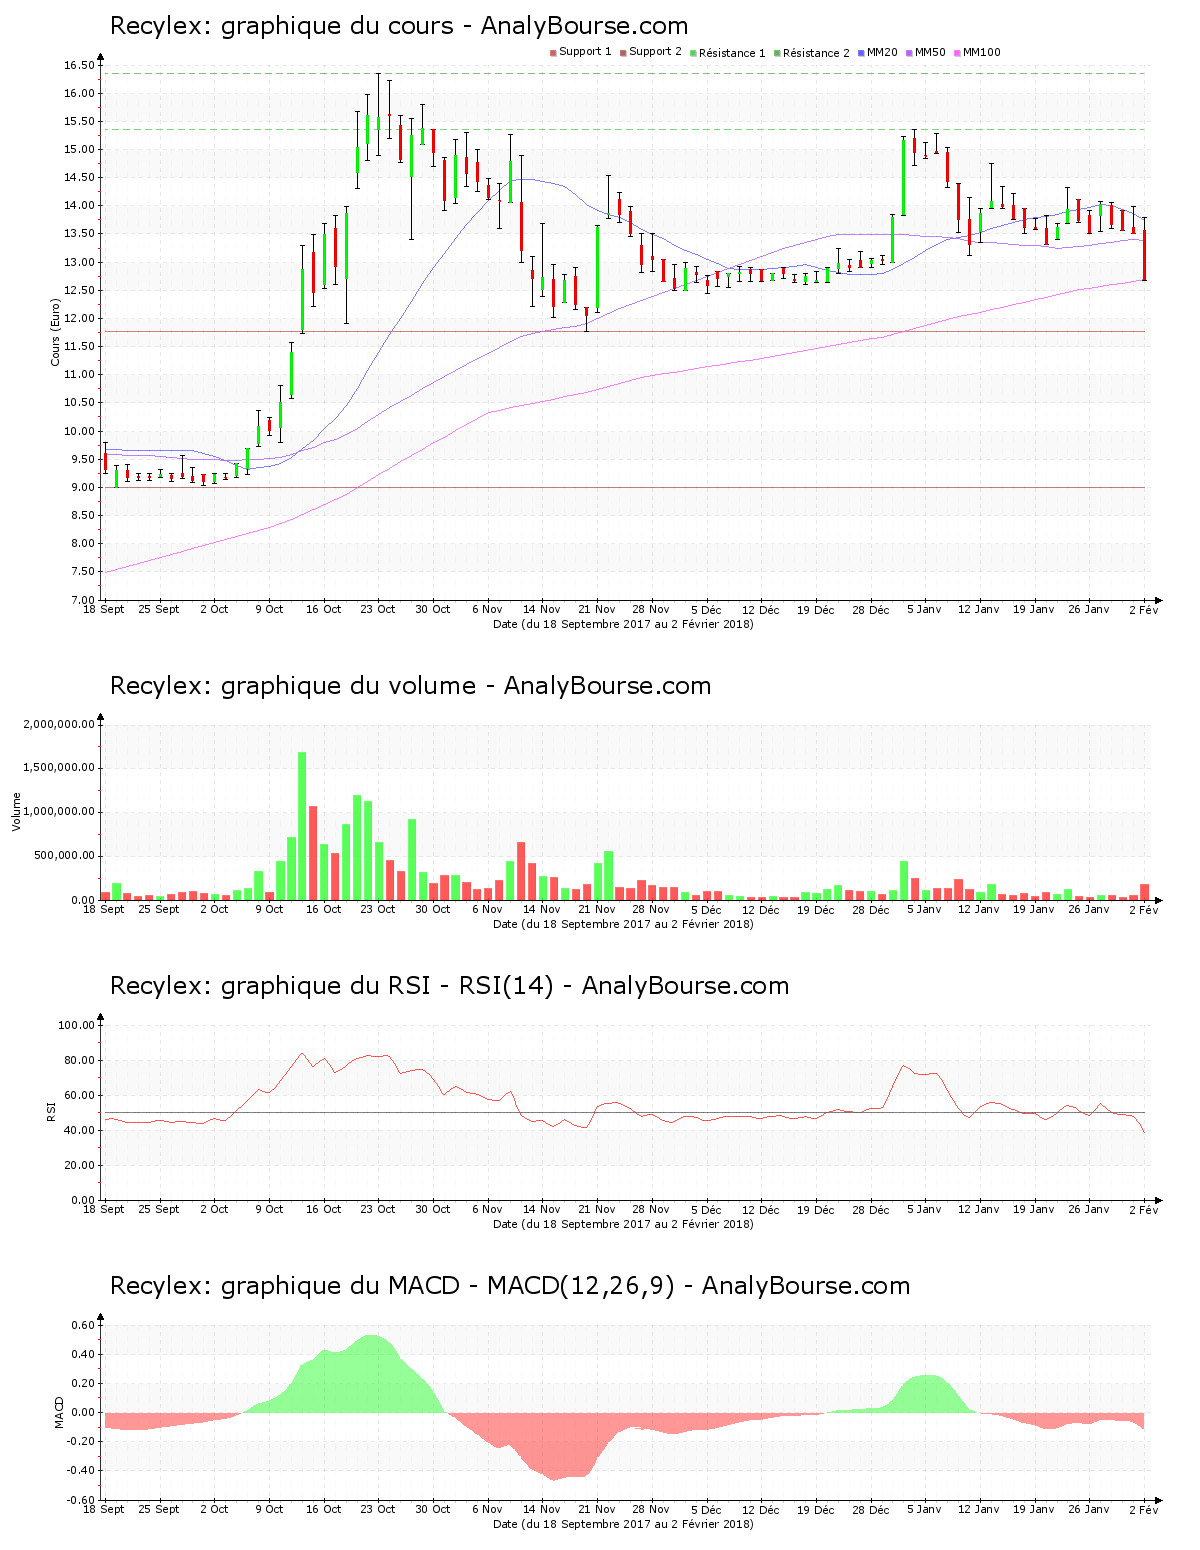Image resolution: width=1200 pixels, height=1550 pixels.
Task: Click the 2,000,000.00 volume axis value
Action: click(59, 724)
